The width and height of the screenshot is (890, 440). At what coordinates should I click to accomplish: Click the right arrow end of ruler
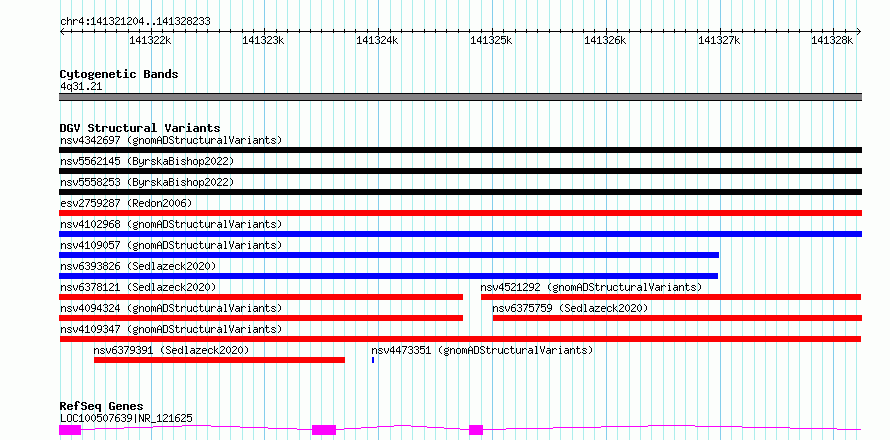859,32
